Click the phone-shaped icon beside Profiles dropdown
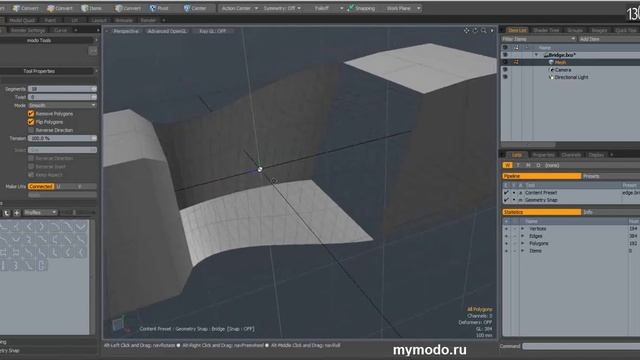This screenshot has height=360, width=640. click(x=7, y=213)
